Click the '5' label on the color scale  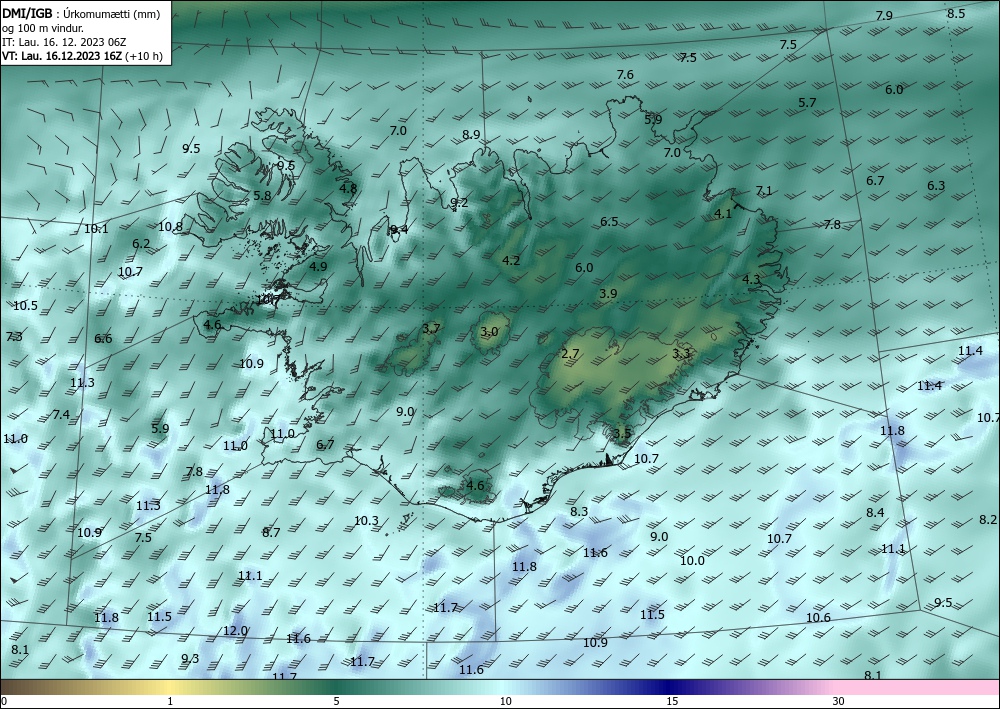pos(336,702)
